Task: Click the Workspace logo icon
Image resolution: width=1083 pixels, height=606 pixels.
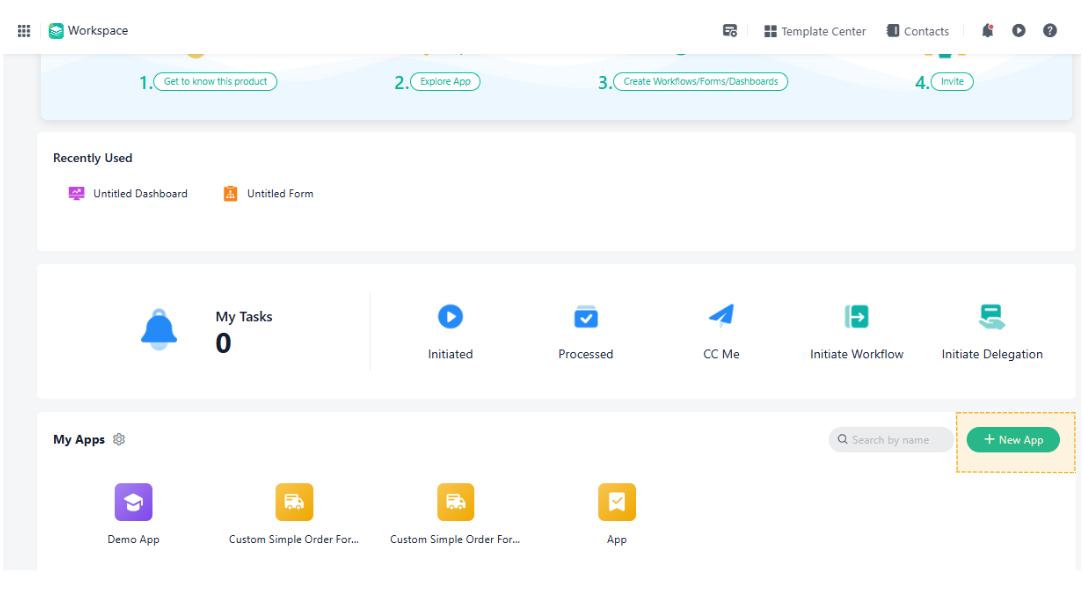Action: coord(56,30)
